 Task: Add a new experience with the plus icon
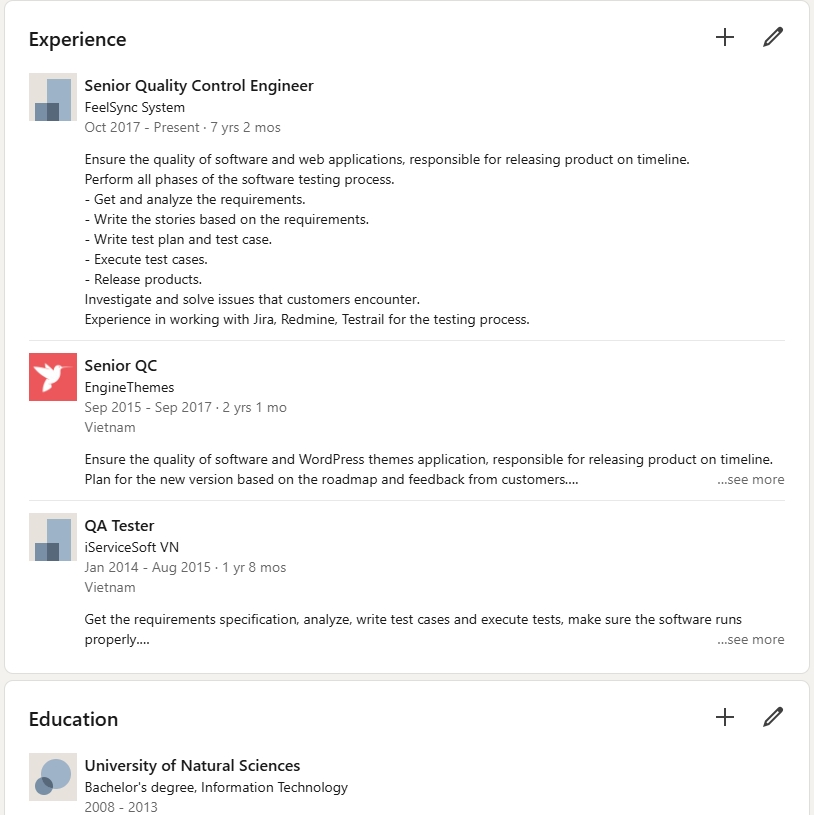tap(725, 37)
